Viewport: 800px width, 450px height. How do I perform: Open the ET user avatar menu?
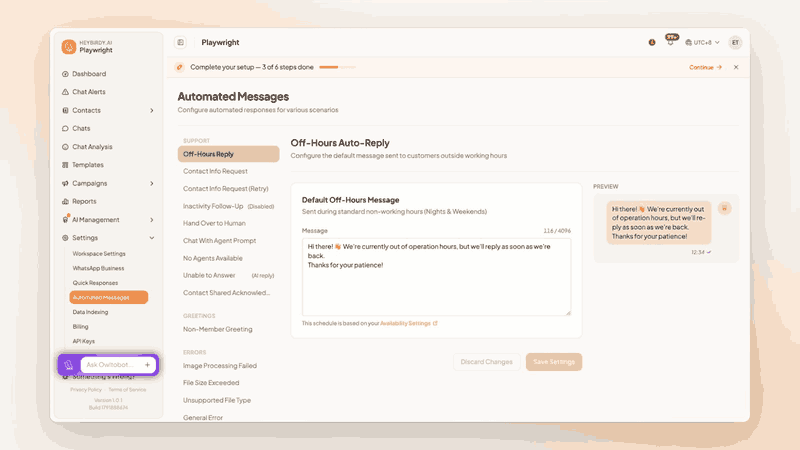[735, 42]
